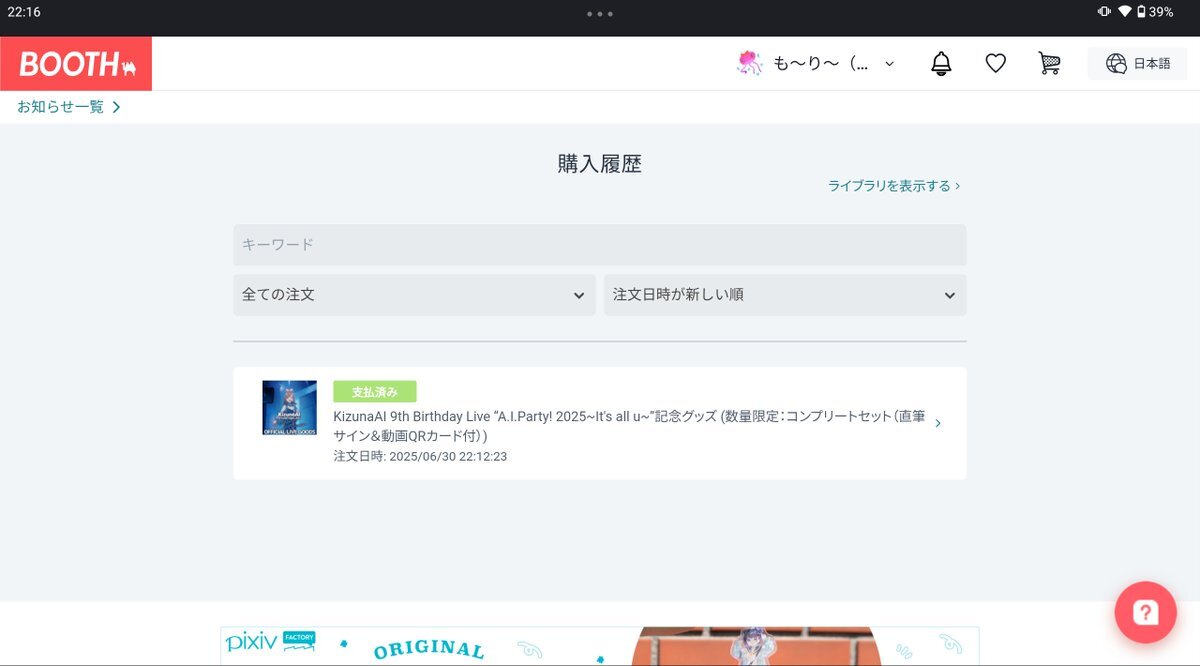This screenshot has width=1200, height=666.
Task: Open the red help question button
Action: tap(1145, 612)
